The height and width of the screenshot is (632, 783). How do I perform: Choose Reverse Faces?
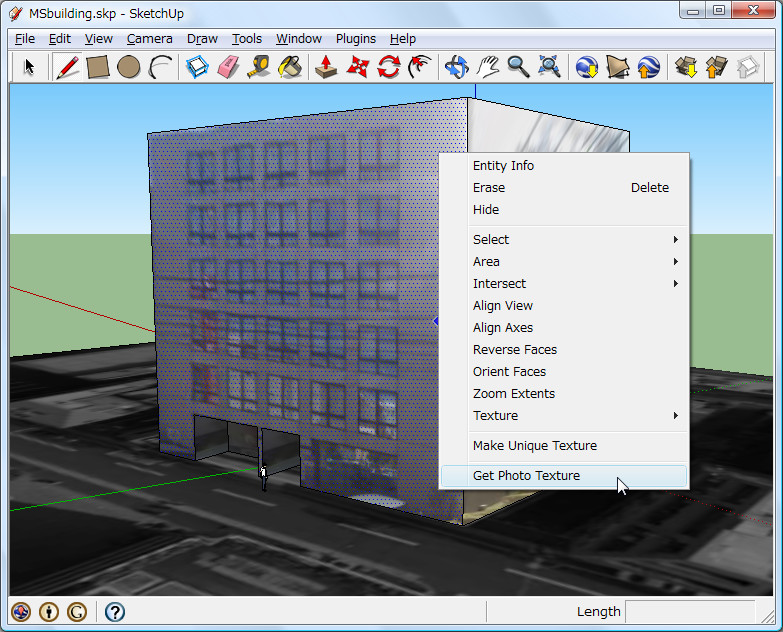(563, 349)
